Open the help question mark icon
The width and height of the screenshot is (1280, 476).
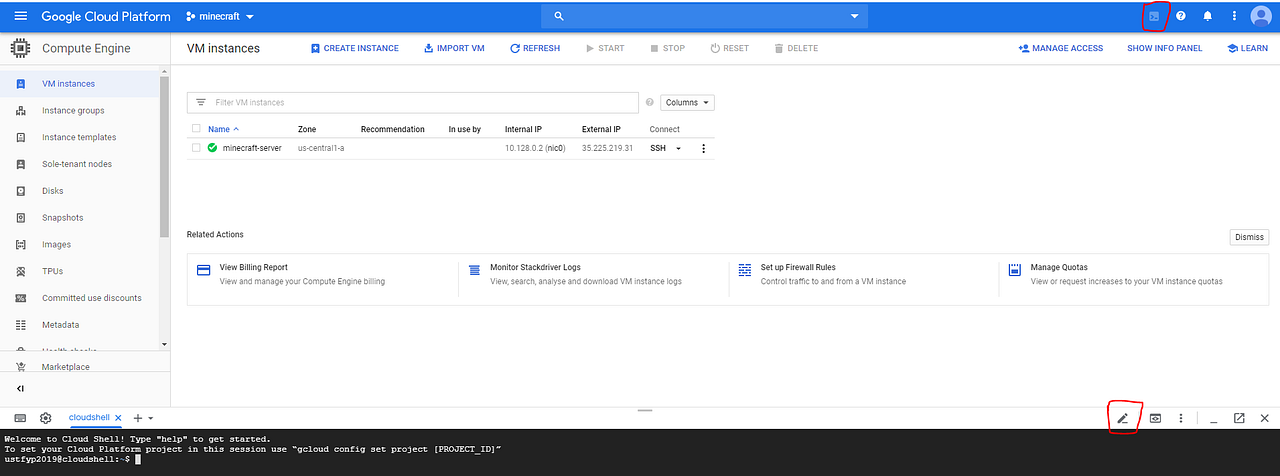(1181, 16)
